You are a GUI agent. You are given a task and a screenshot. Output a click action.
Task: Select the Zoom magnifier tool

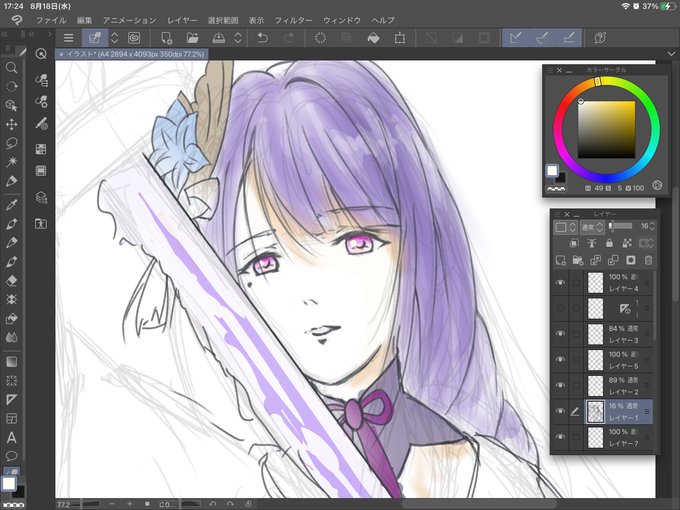[x=11, y=68]
